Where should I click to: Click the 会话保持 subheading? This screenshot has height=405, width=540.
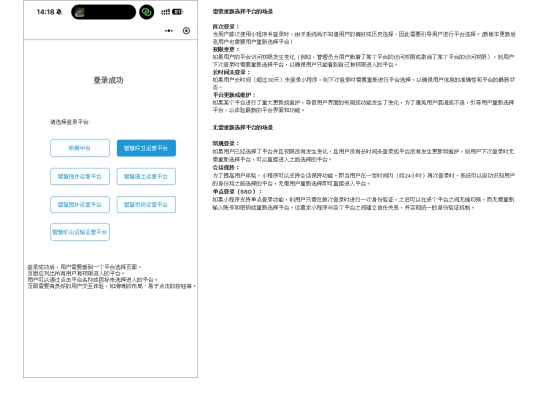click(x=226, y=167)
